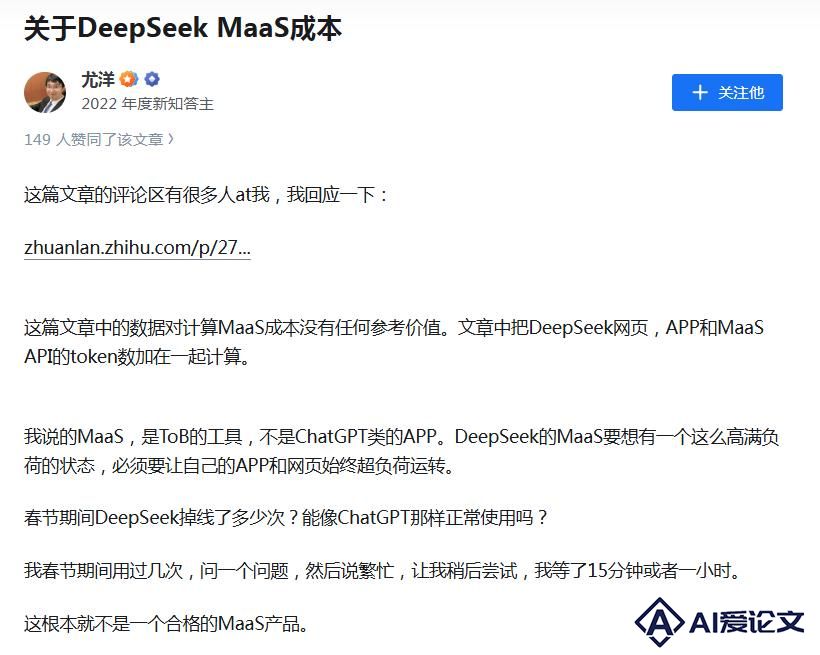Click the paragraph starting 我春节期间用过几次
This screenshot has height=655, width=820.
[382, 570]
